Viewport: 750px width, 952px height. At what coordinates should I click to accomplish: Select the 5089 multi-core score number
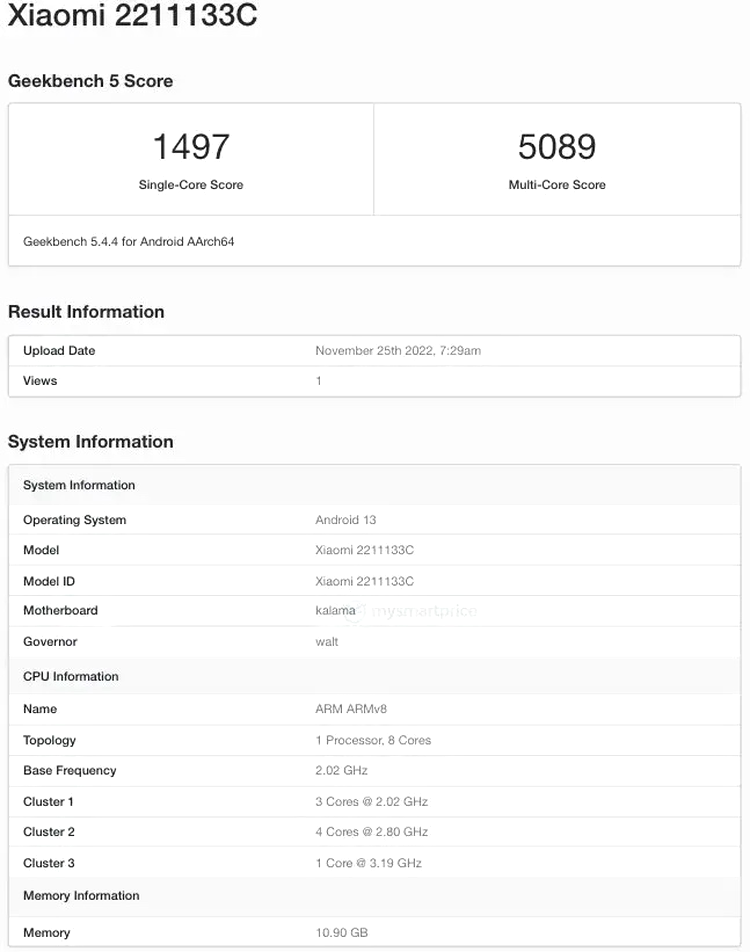[557, 147]
